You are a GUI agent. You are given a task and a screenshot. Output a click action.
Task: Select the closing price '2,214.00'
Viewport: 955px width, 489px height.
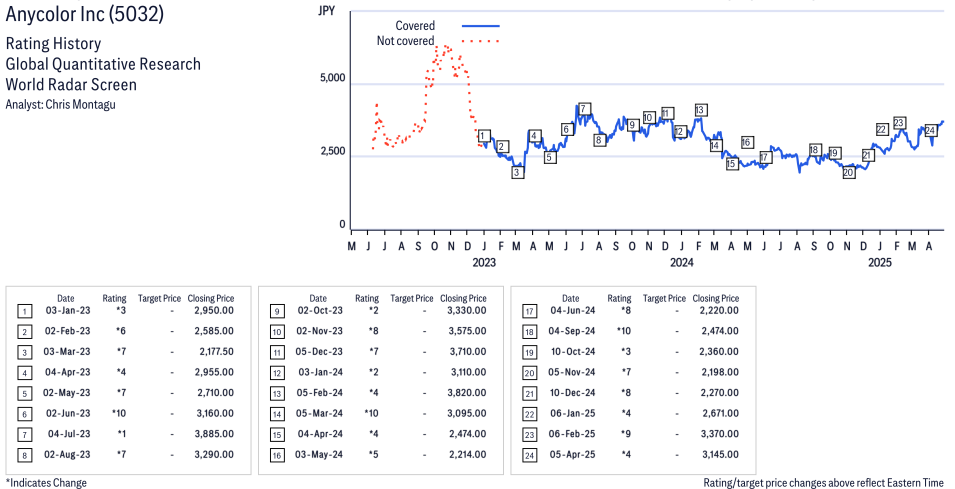(467, 454)
